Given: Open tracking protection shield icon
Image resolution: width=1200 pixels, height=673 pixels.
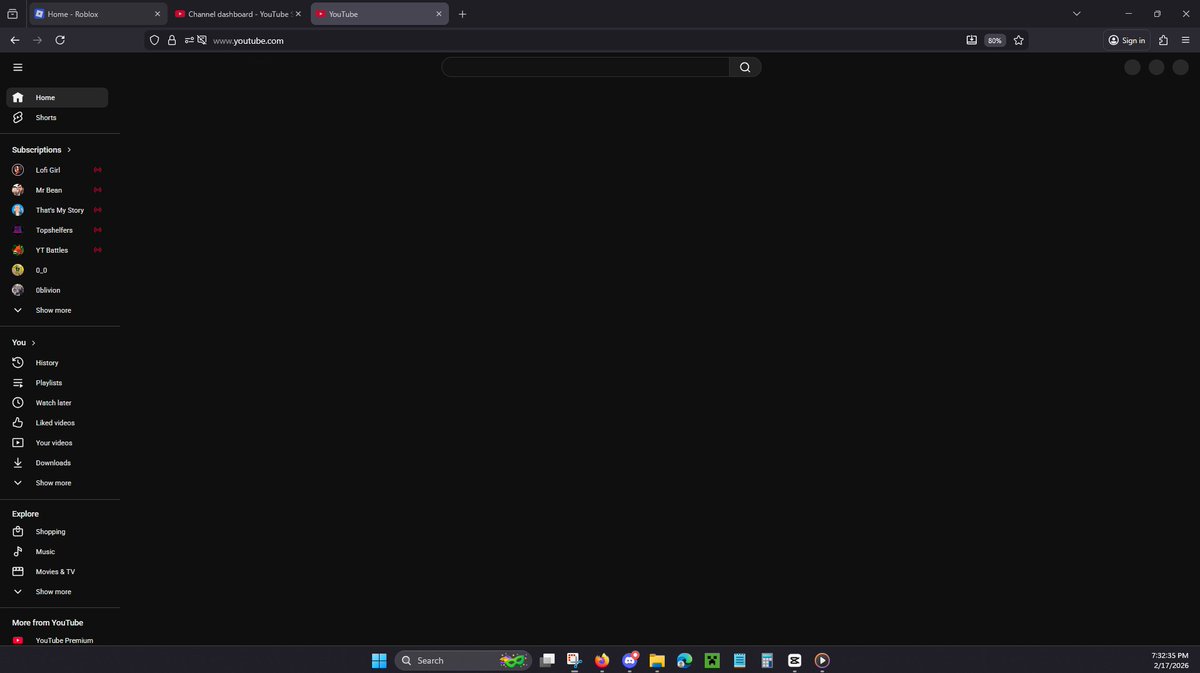Looking at the screenshot, I should 154,40.
